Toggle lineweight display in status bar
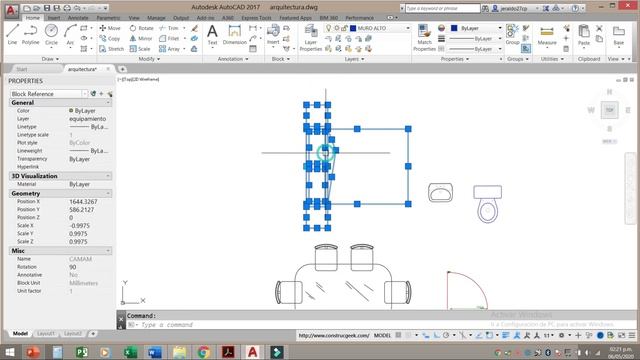Image resolution: width=640 pixels, height=360 pixels. point(505,335)
